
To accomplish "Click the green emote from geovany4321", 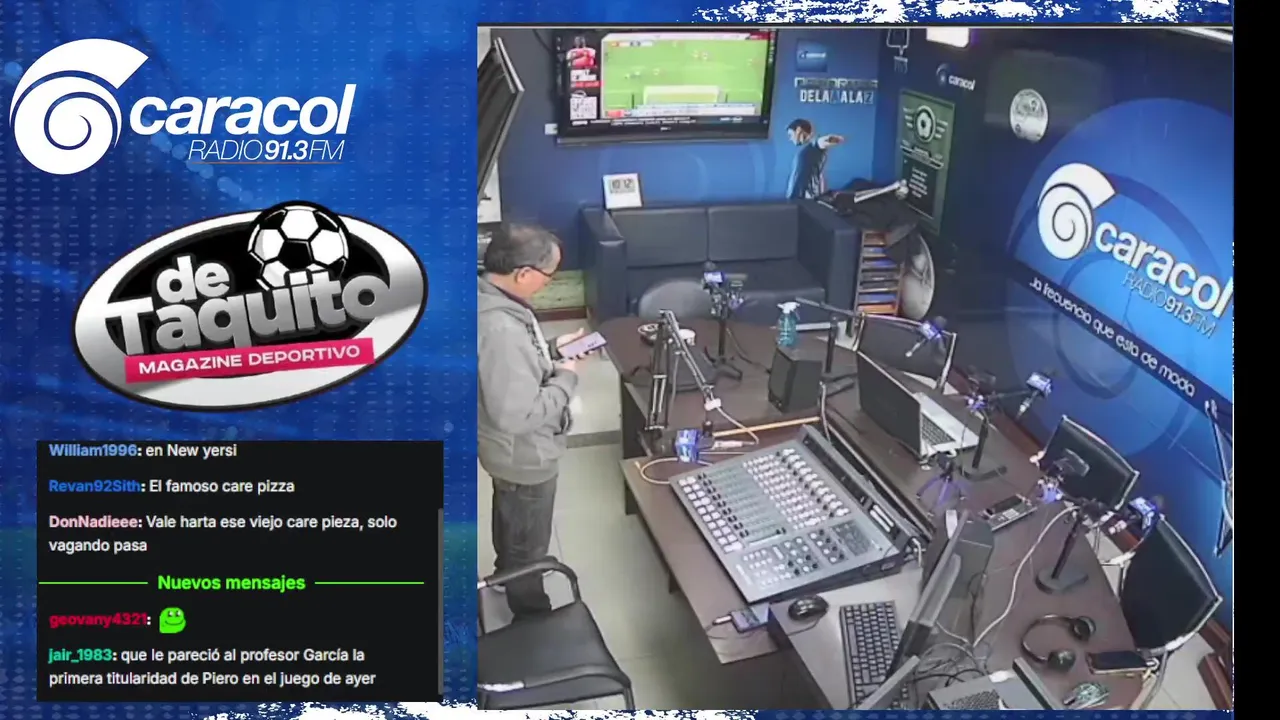I will (172, 620).
